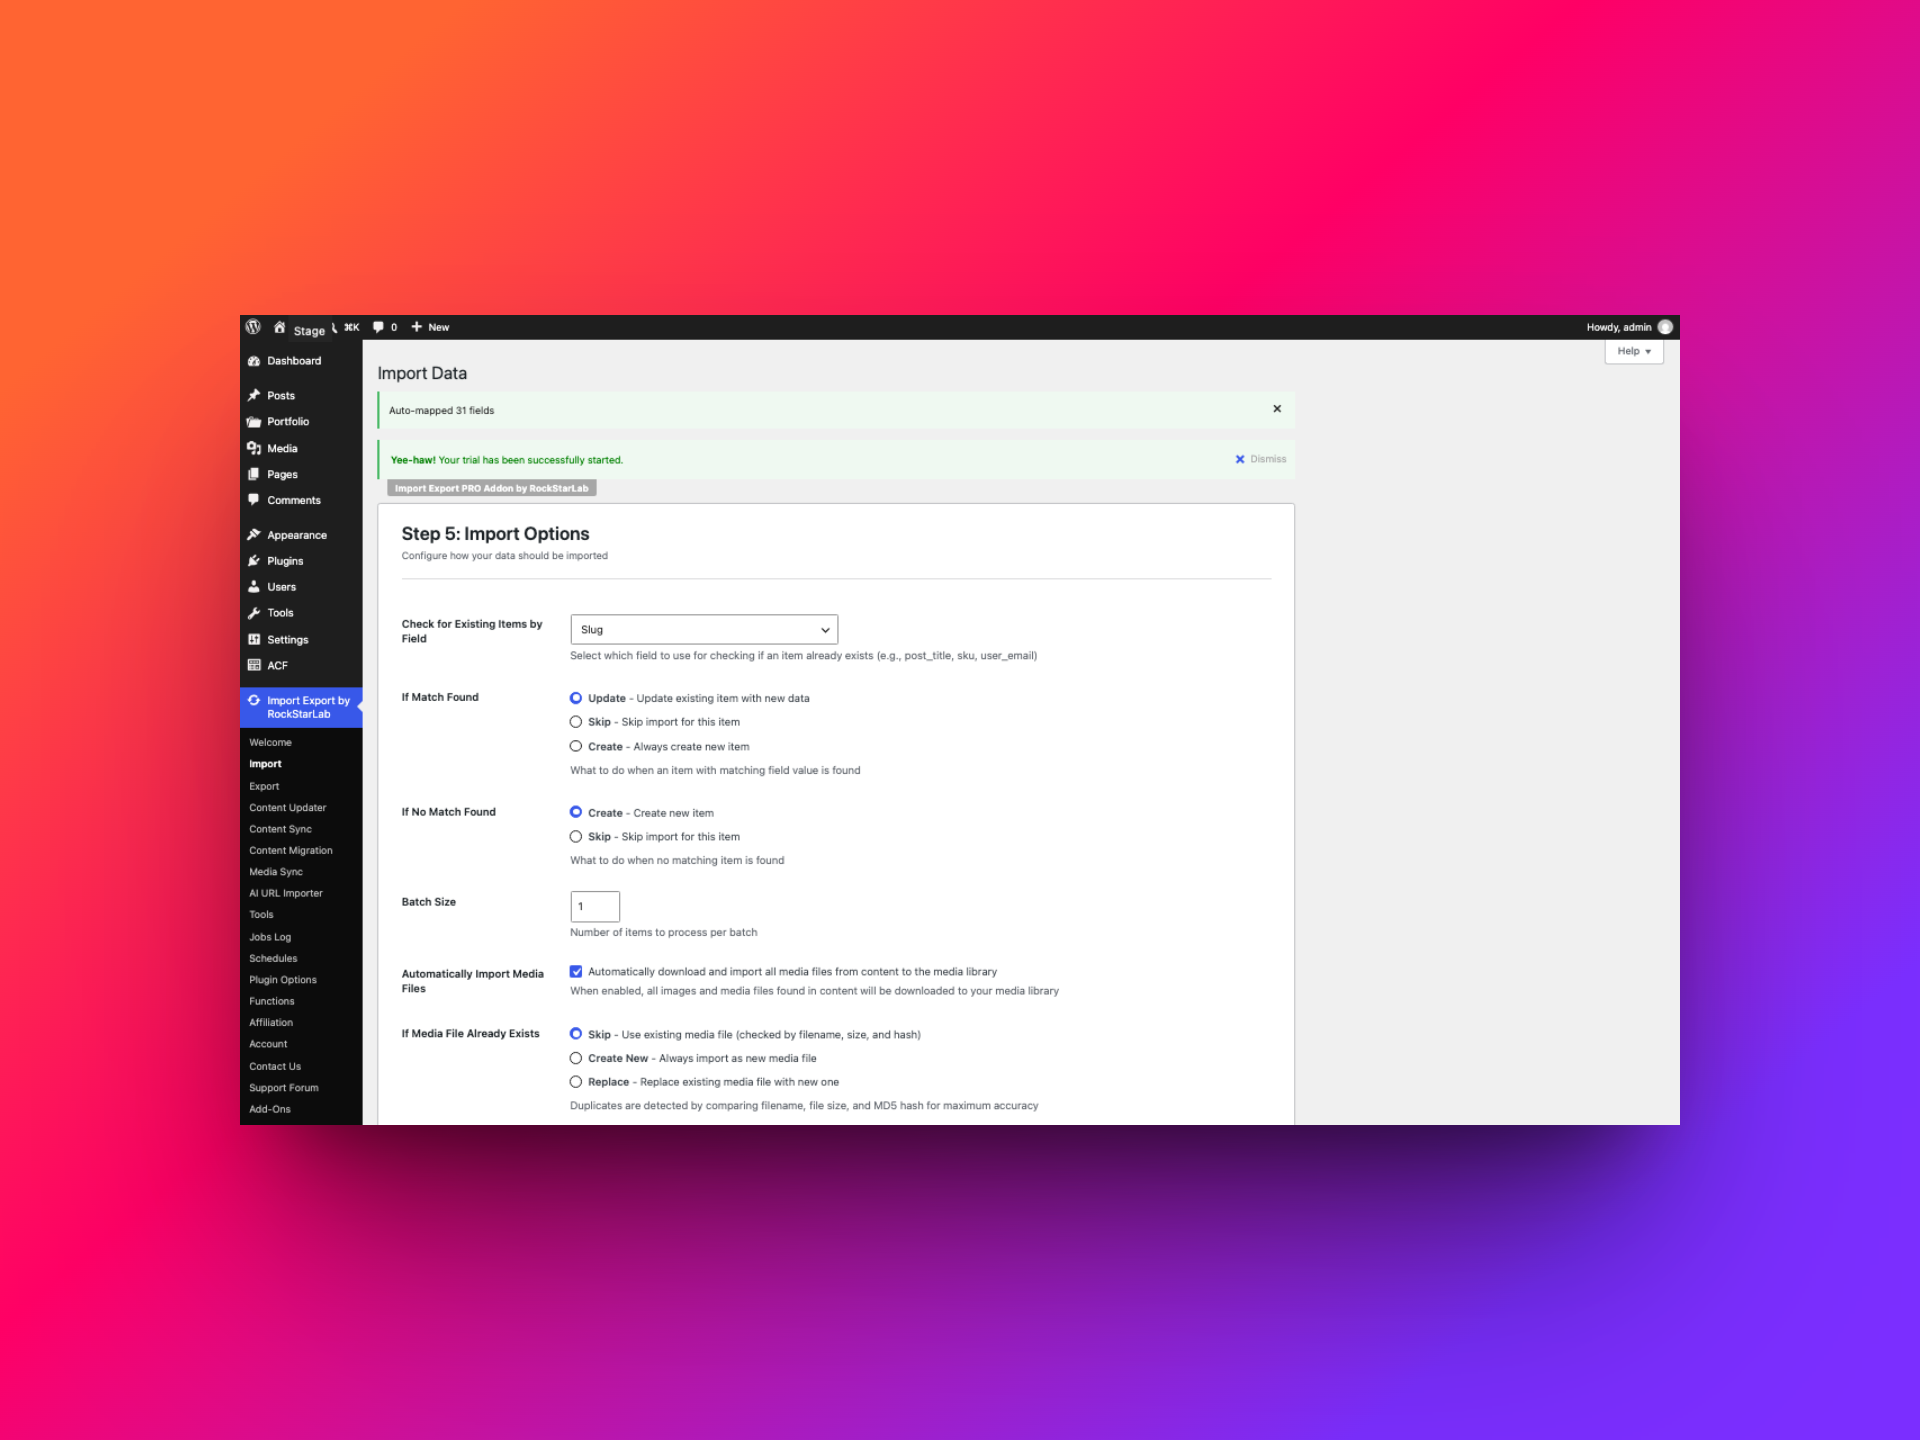Dismiss the trial started notice
The height and width of the screenshot is (1440, 1920).
pos(1260,459)
